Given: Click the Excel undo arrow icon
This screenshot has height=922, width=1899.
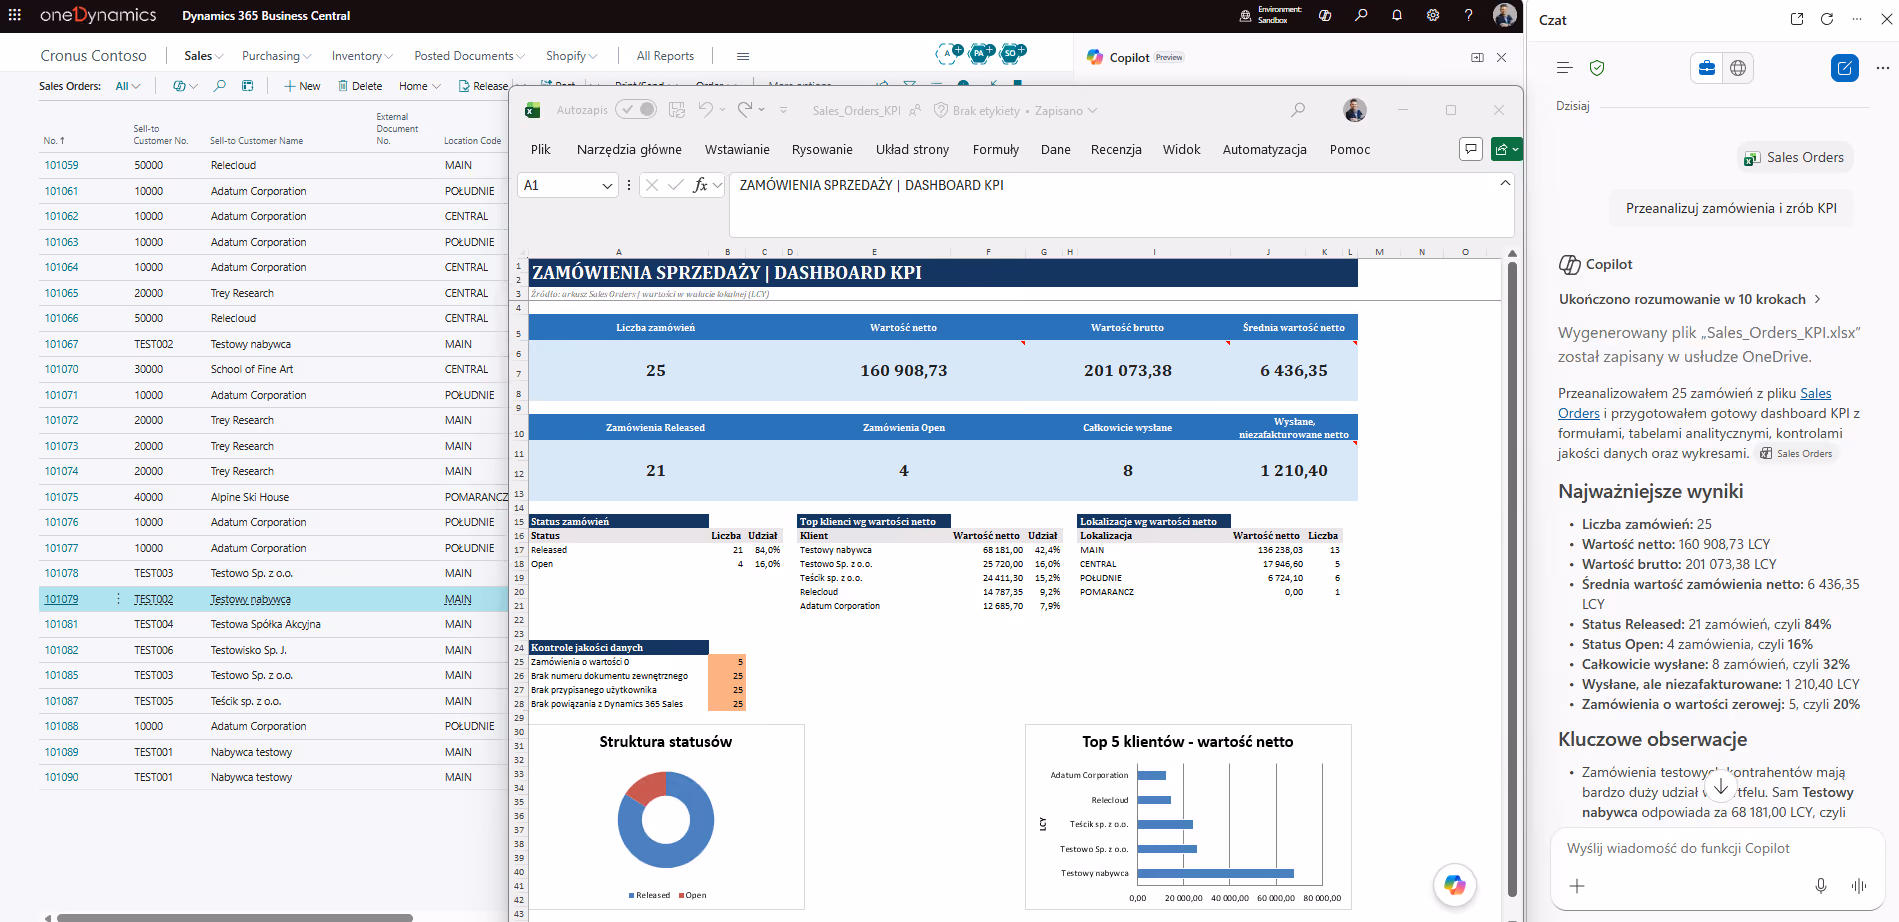Looking at the screenshot, I should click(x=706, y=110).
